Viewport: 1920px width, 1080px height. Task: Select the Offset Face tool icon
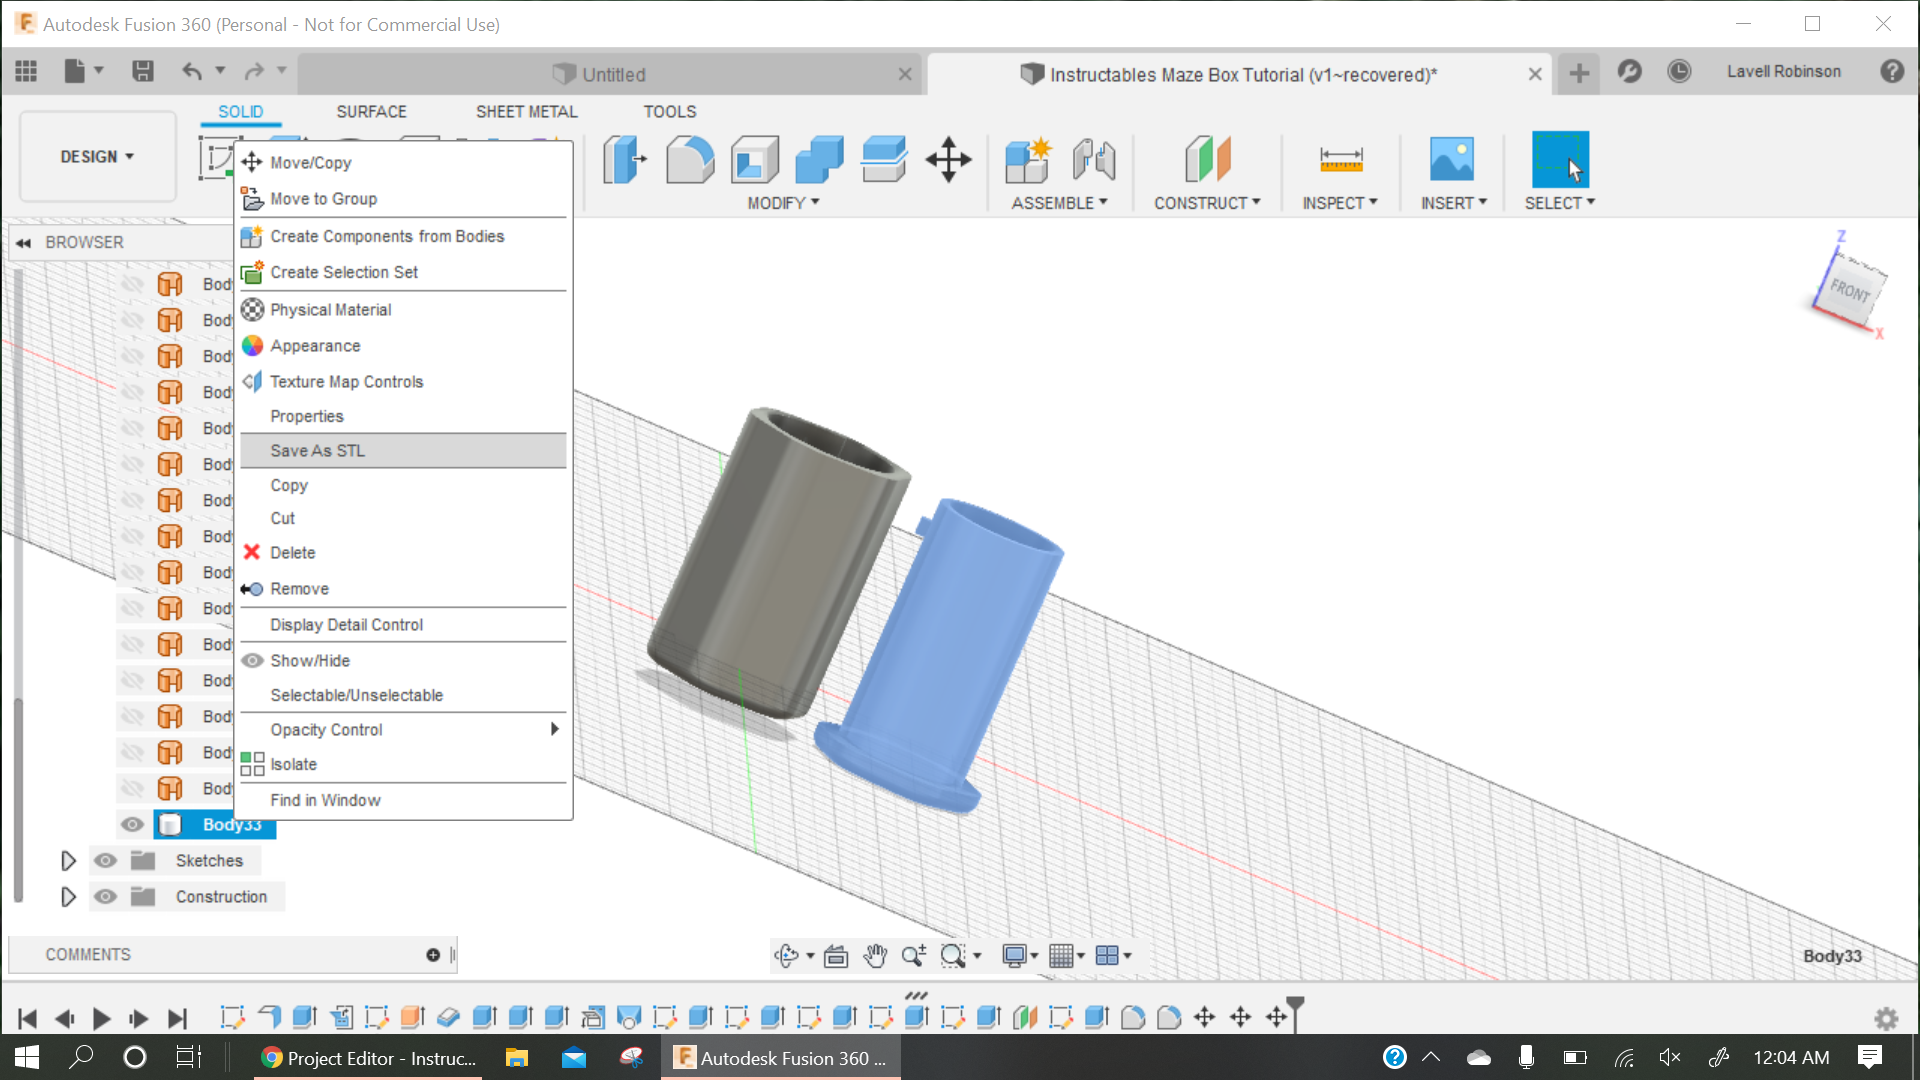884,160
